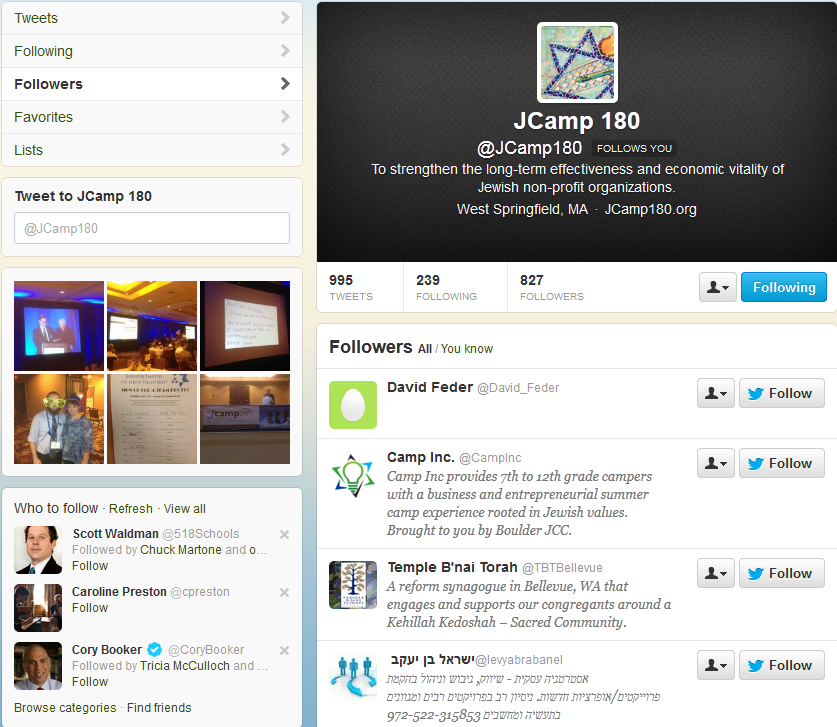Click the chevron next to Favorites
Image resolution: width=837 pixels, height=727 pixels.
tap(285, 117)
